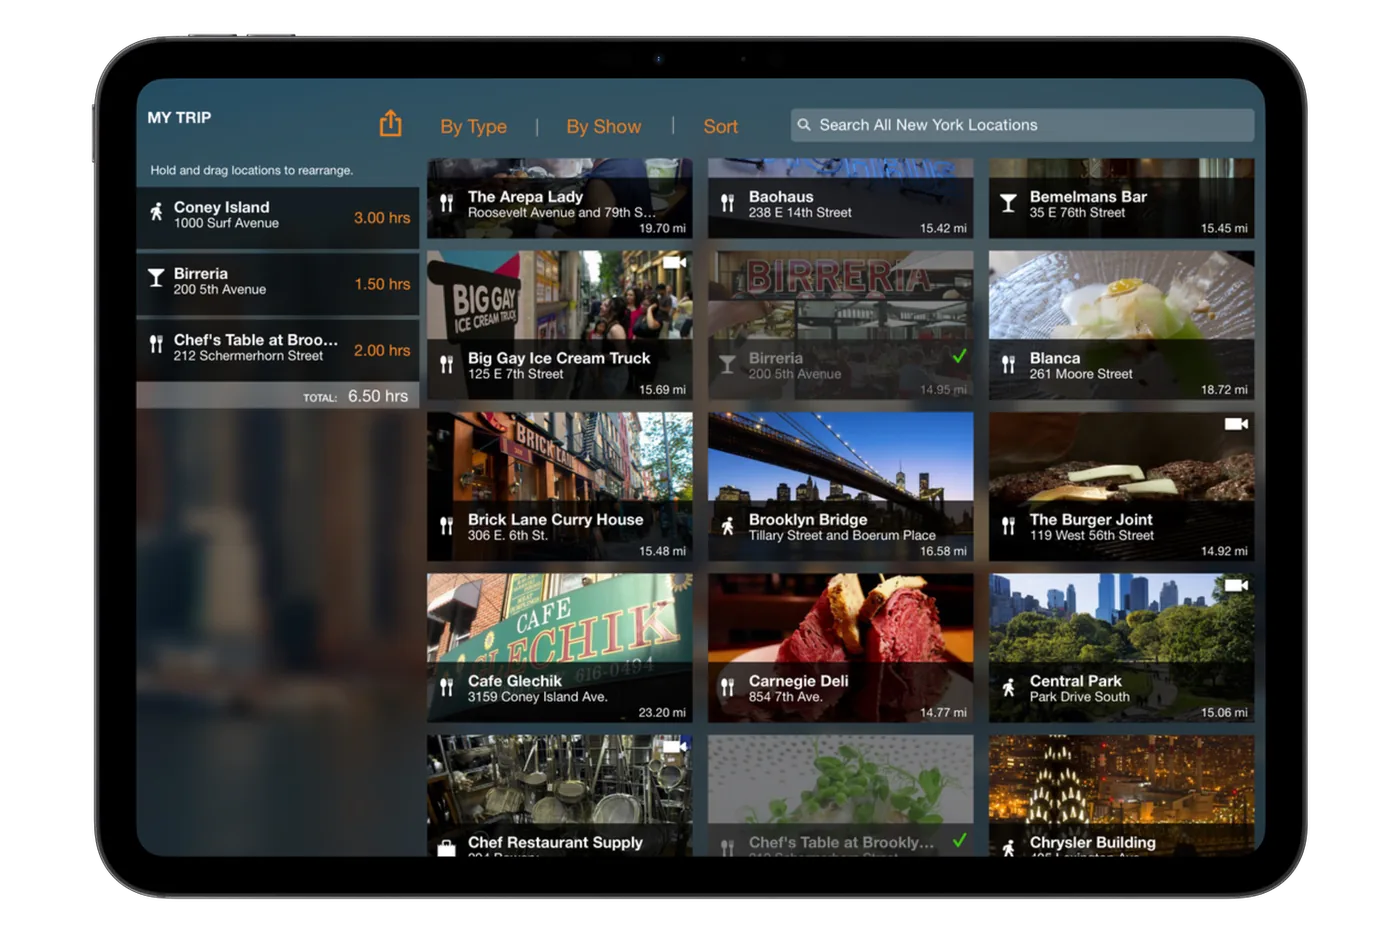
Task: Open the Chrysler Building card
Action: tap(1121, 795)
